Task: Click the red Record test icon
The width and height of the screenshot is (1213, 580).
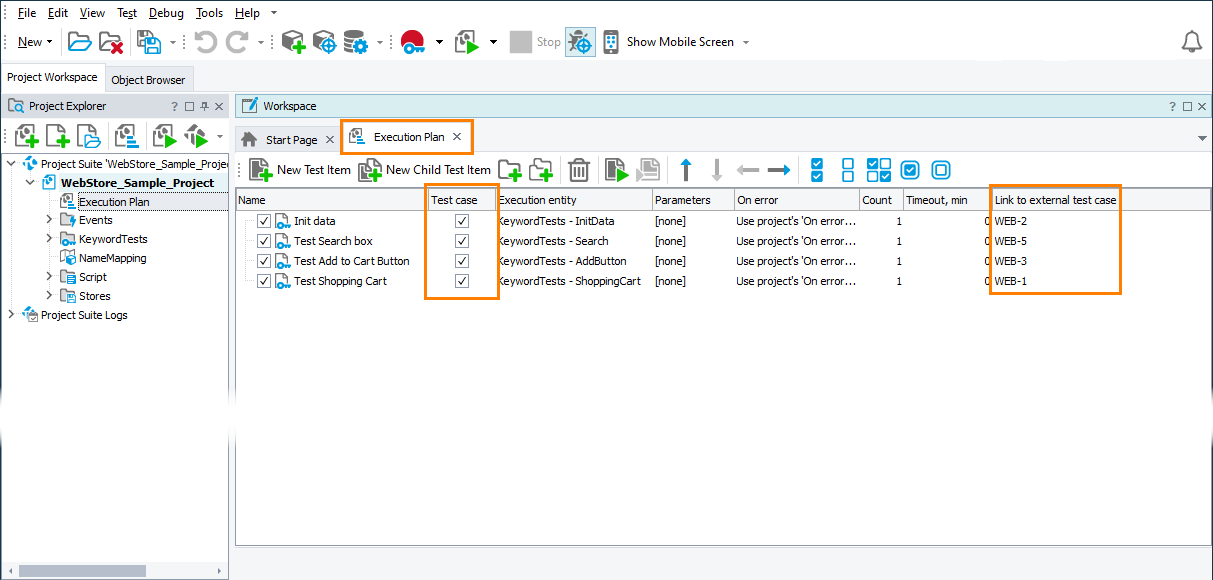Action: [x=412, y=42]
